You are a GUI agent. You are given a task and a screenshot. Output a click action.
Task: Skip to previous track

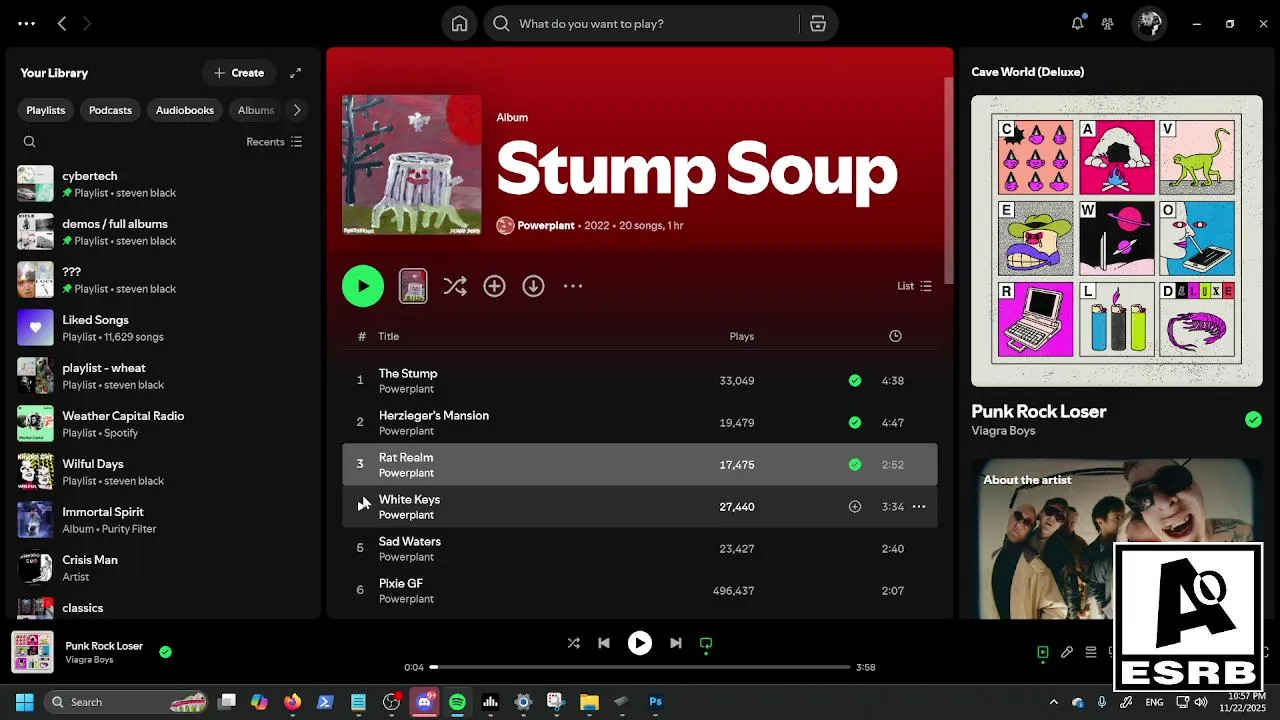point(604,643)
